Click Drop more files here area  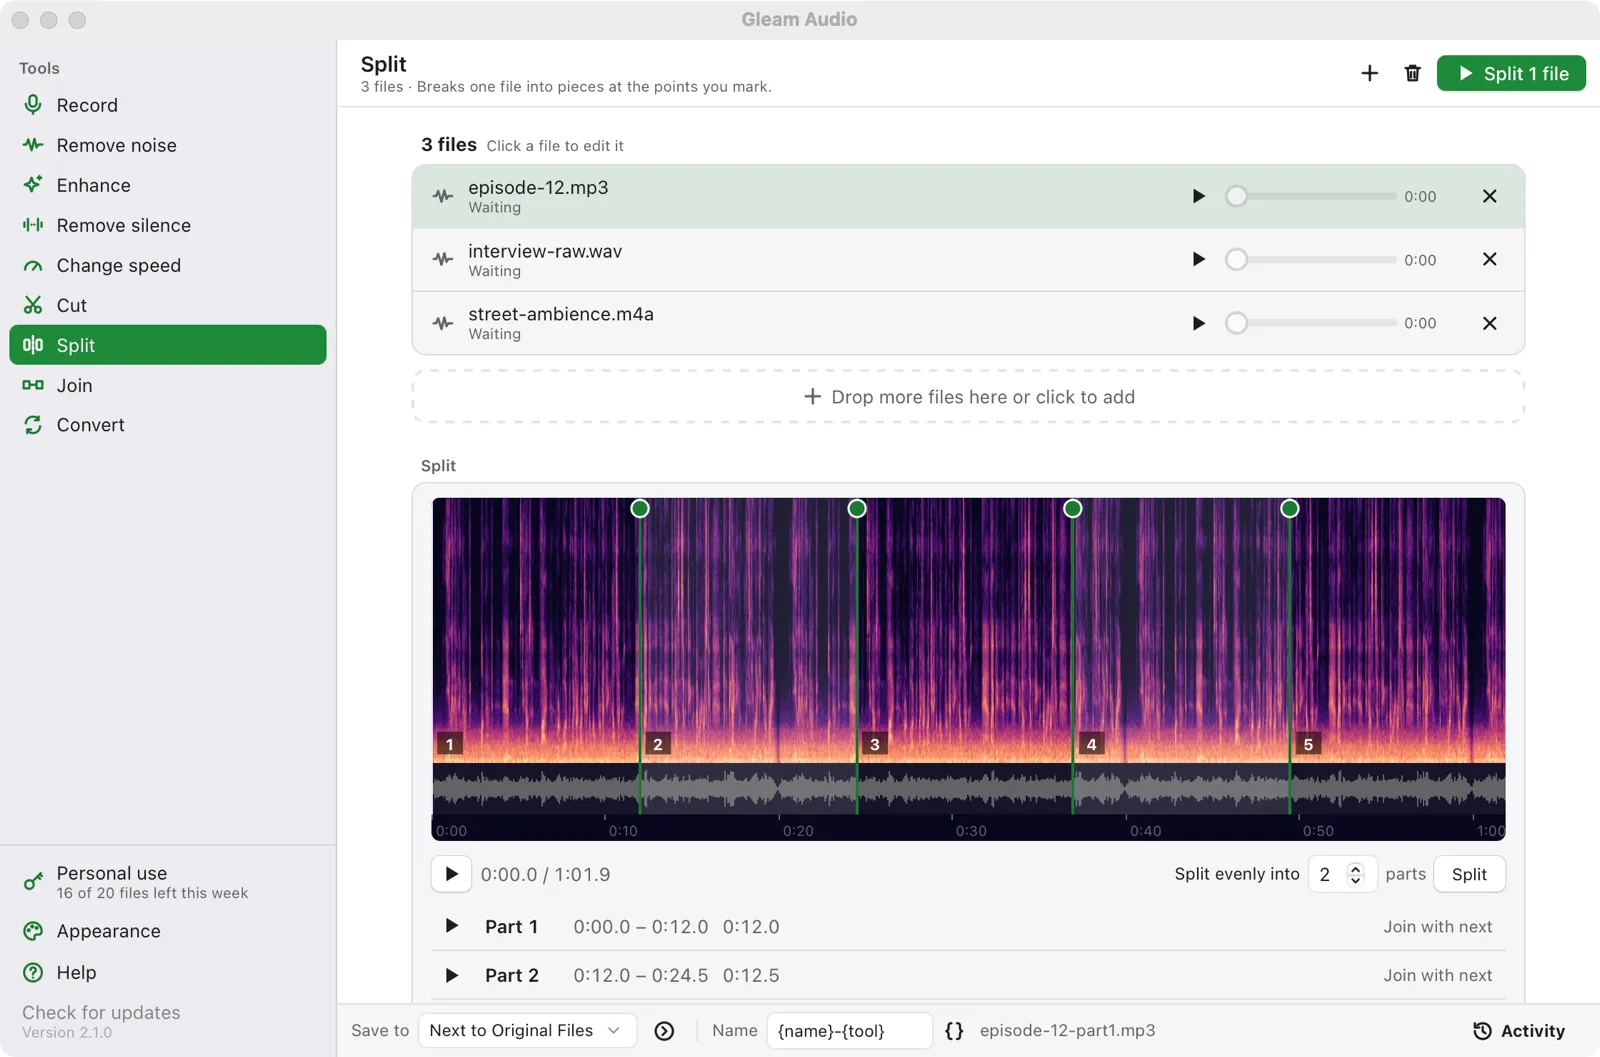[x=968, y=396]
